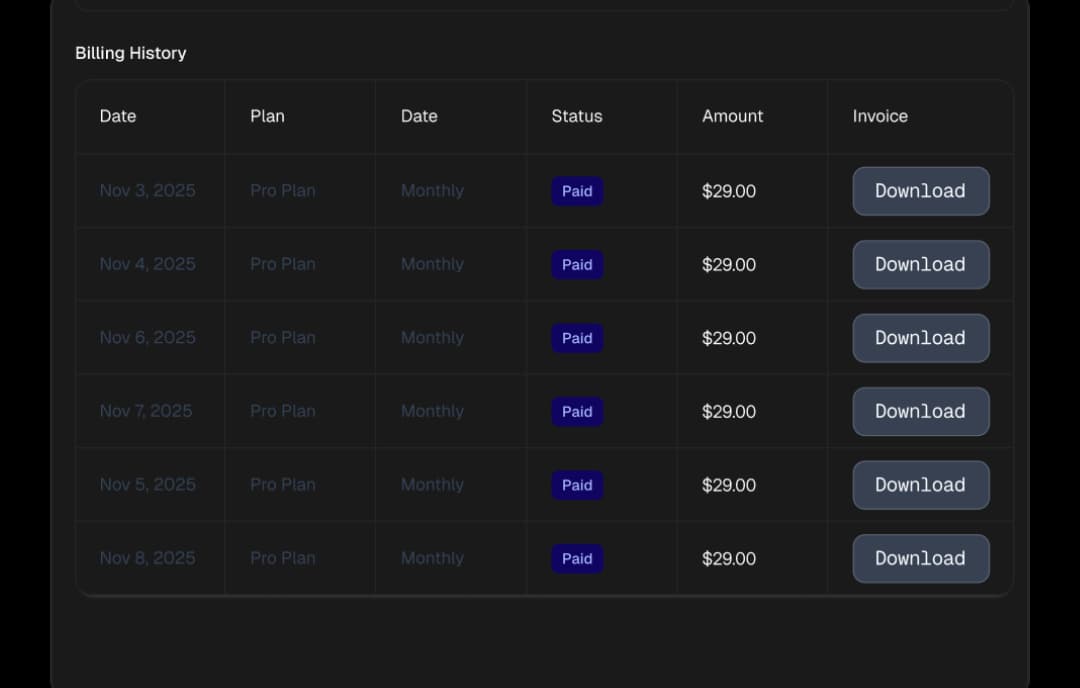Download the invoice for Nov 8, 2025
Image resolution: width=1080 pixels, height=688 pixels.
(920, 558)
